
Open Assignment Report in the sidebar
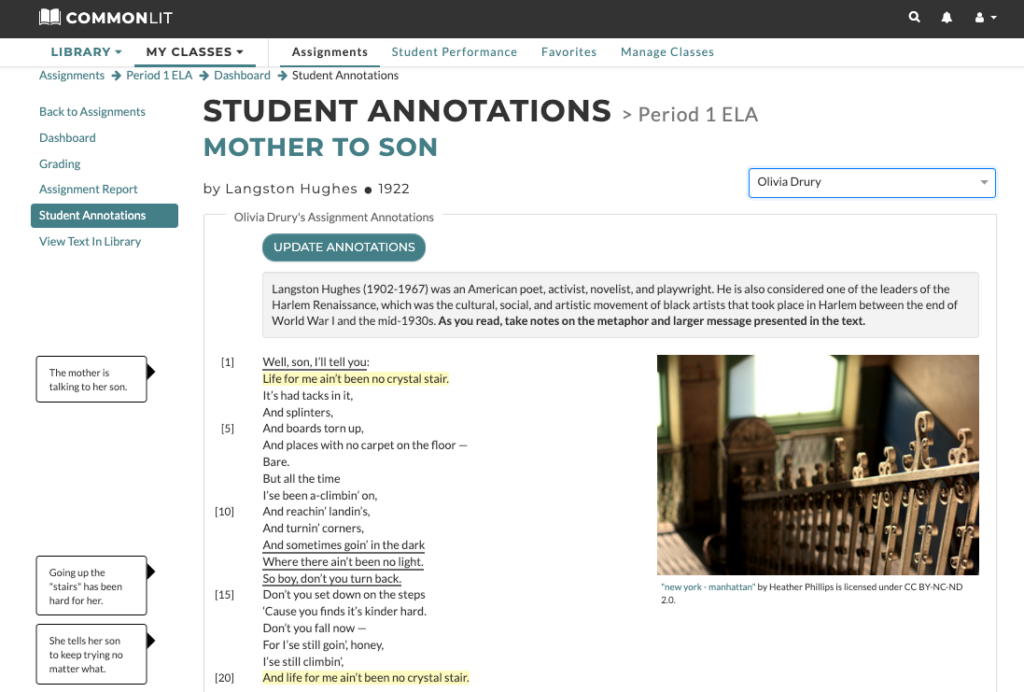(88, 189)
